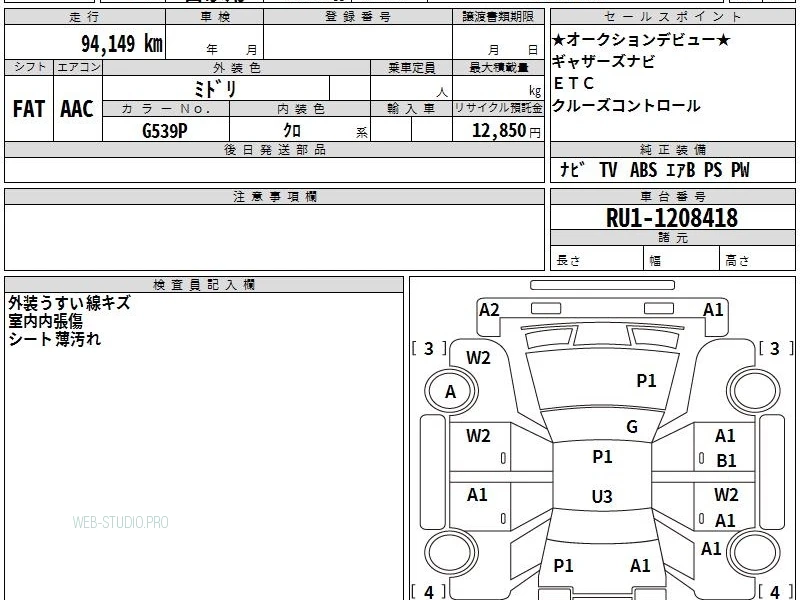Screen dimensions: 800x600
Task: Select the リサイクル預託金 header
Action: point(498,108)
